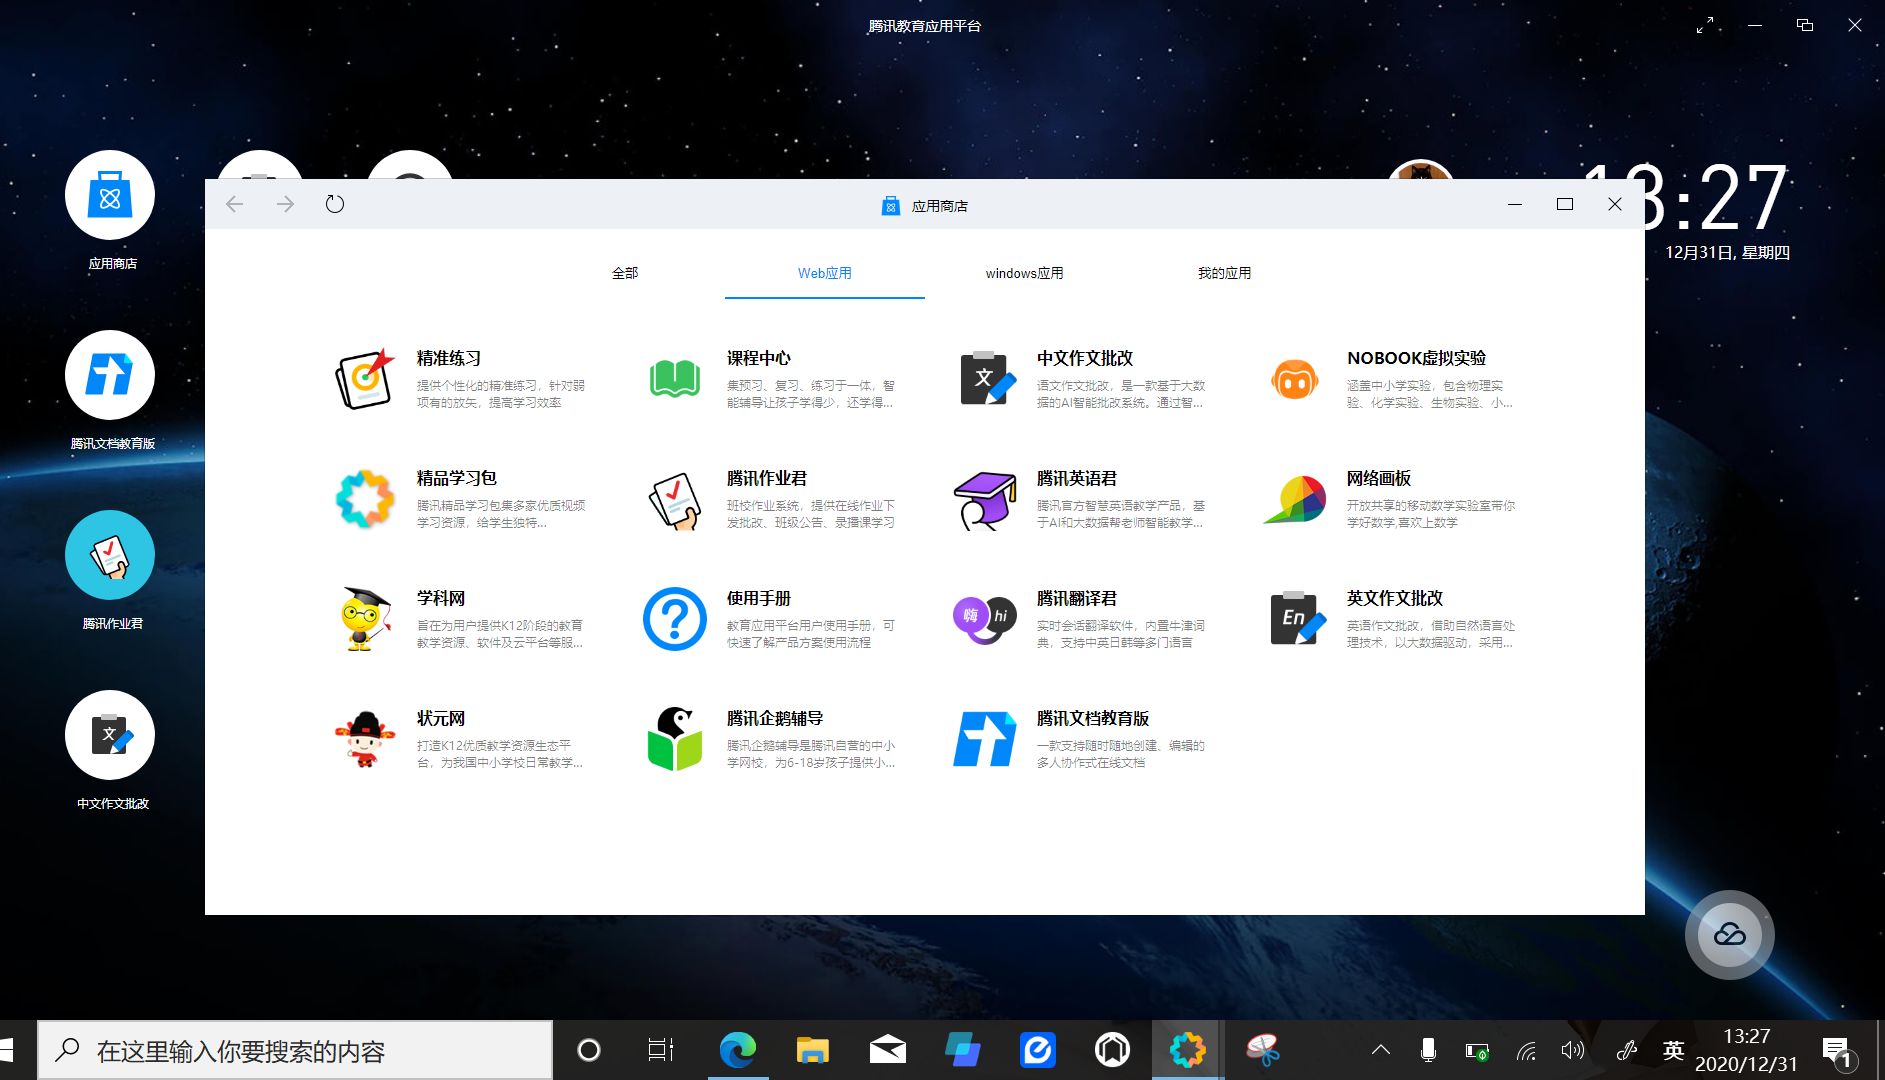The width and height of the screenshot is (1885, 1080).
Task: Open the 腾讯文档教育版 icon in store list
Action: coord(985,739)
